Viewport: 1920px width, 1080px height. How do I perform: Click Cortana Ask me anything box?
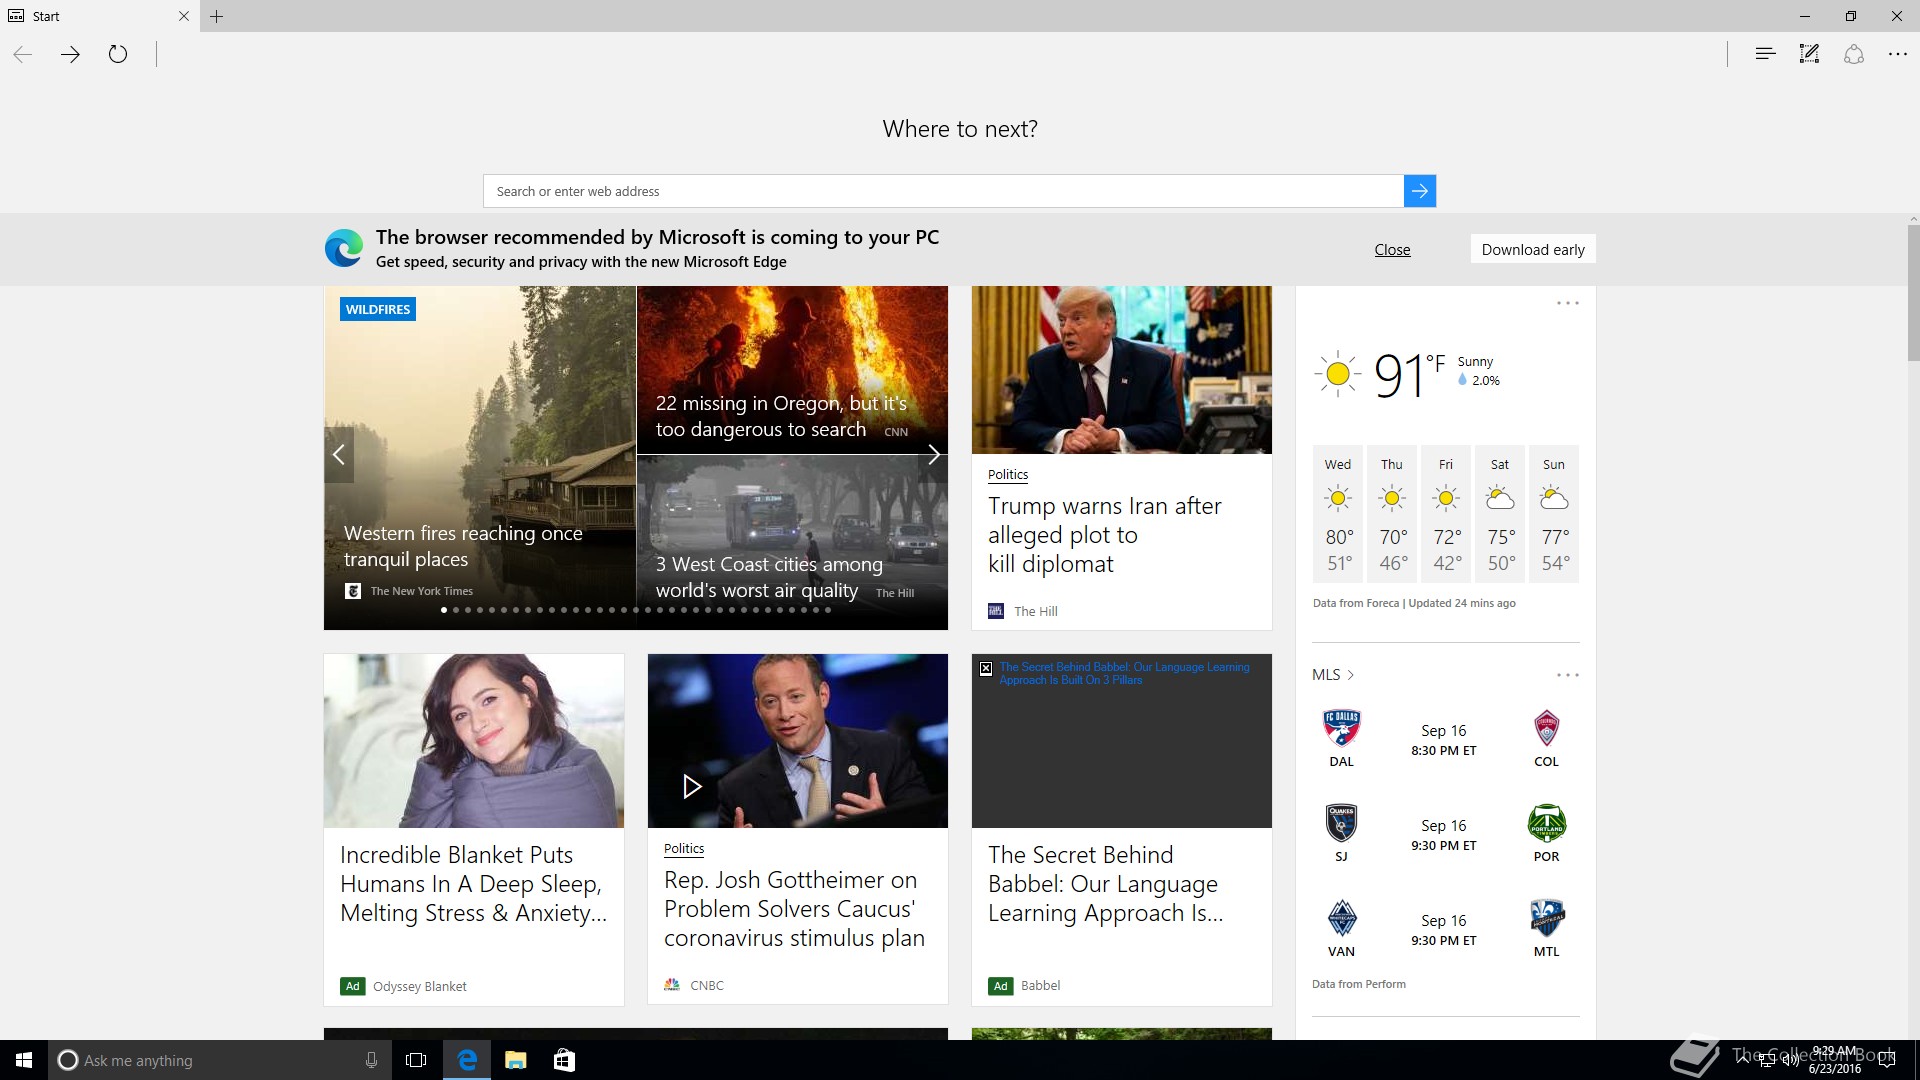coord(218,1060)
